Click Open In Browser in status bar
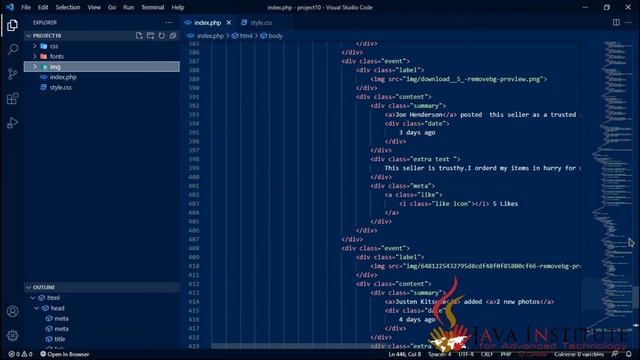Screen dimensions: 640x360 coord(64,354)
